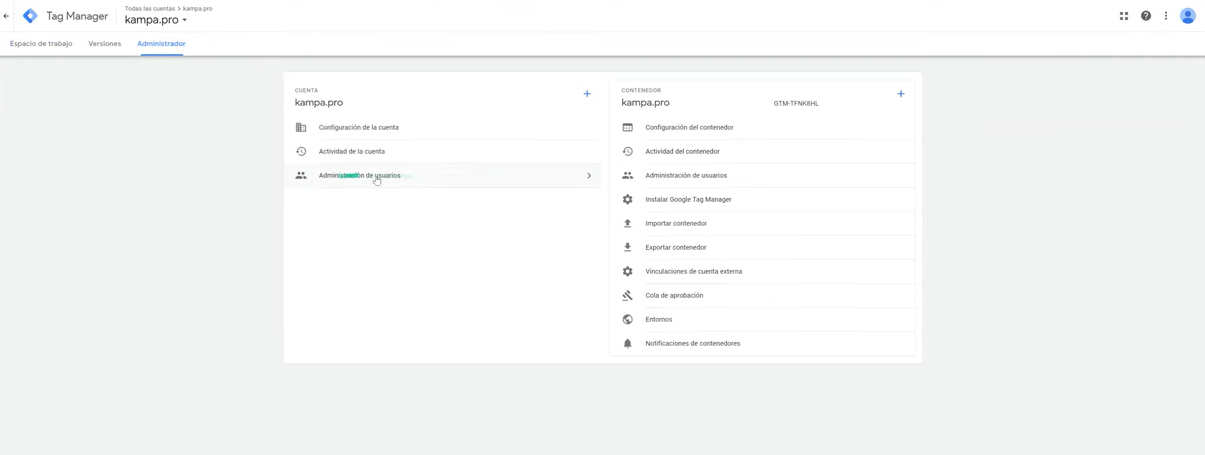Open the three-dot more options menu
The width and height of the screenshot is (1205, 455).
click(x=1166, y=16)
